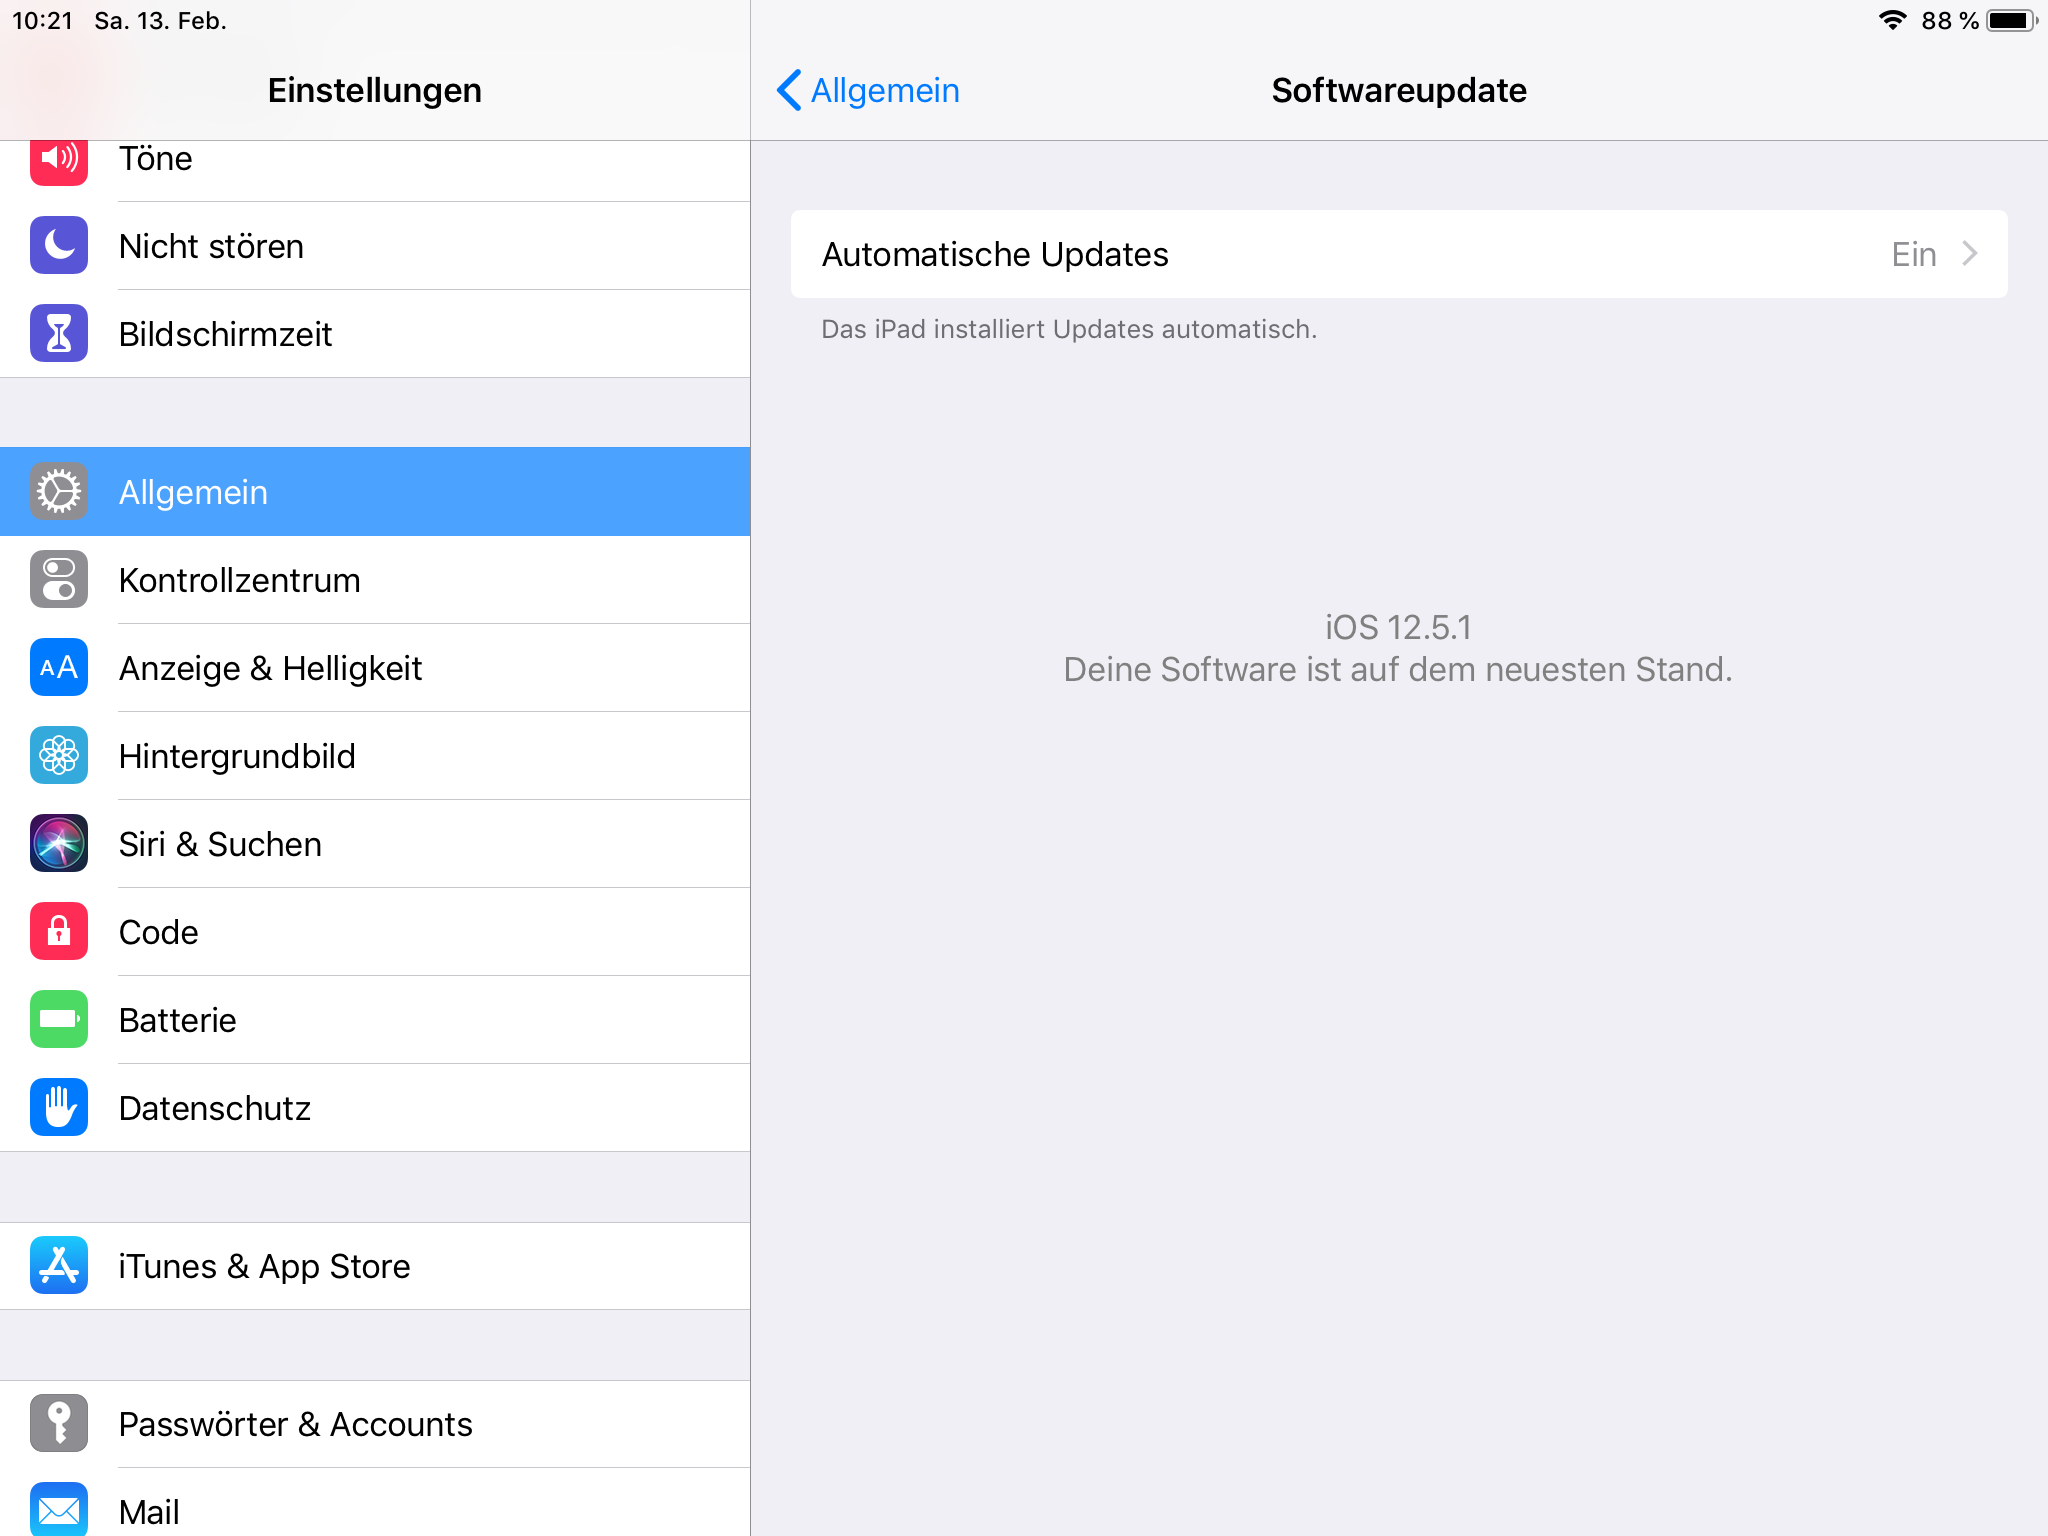The height and width of the screenshot is (1536, 2048).
Task: Tap the Code lock icon
Action: click(59, 932)
